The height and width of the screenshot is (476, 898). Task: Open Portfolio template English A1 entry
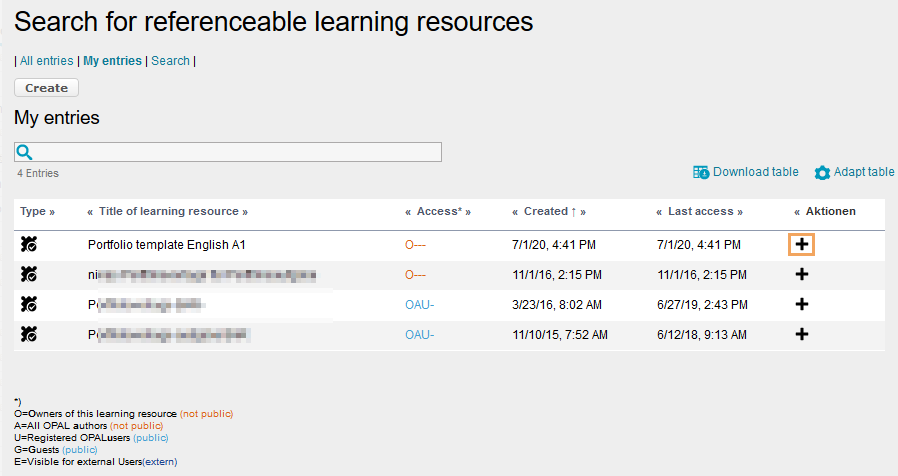tap(166, 244)
